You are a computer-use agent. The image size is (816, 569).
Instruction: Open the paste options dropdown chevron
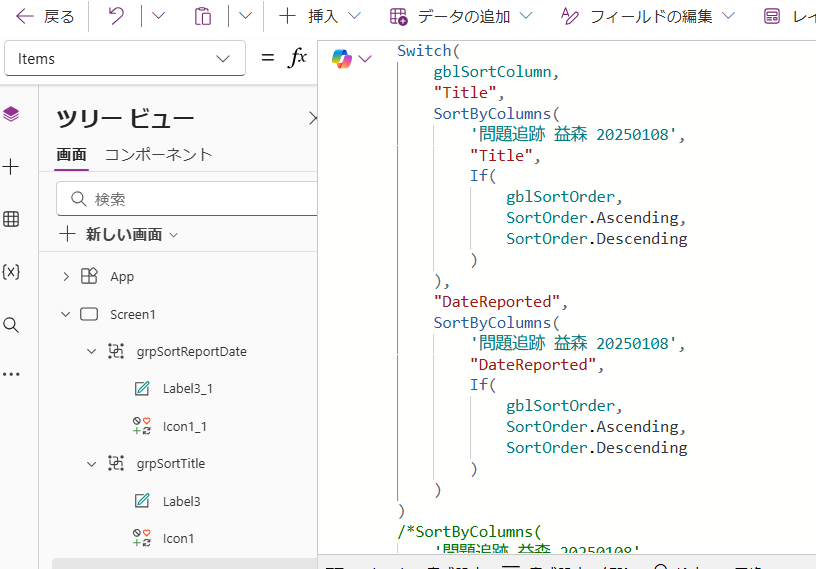[x=245, y=17]
